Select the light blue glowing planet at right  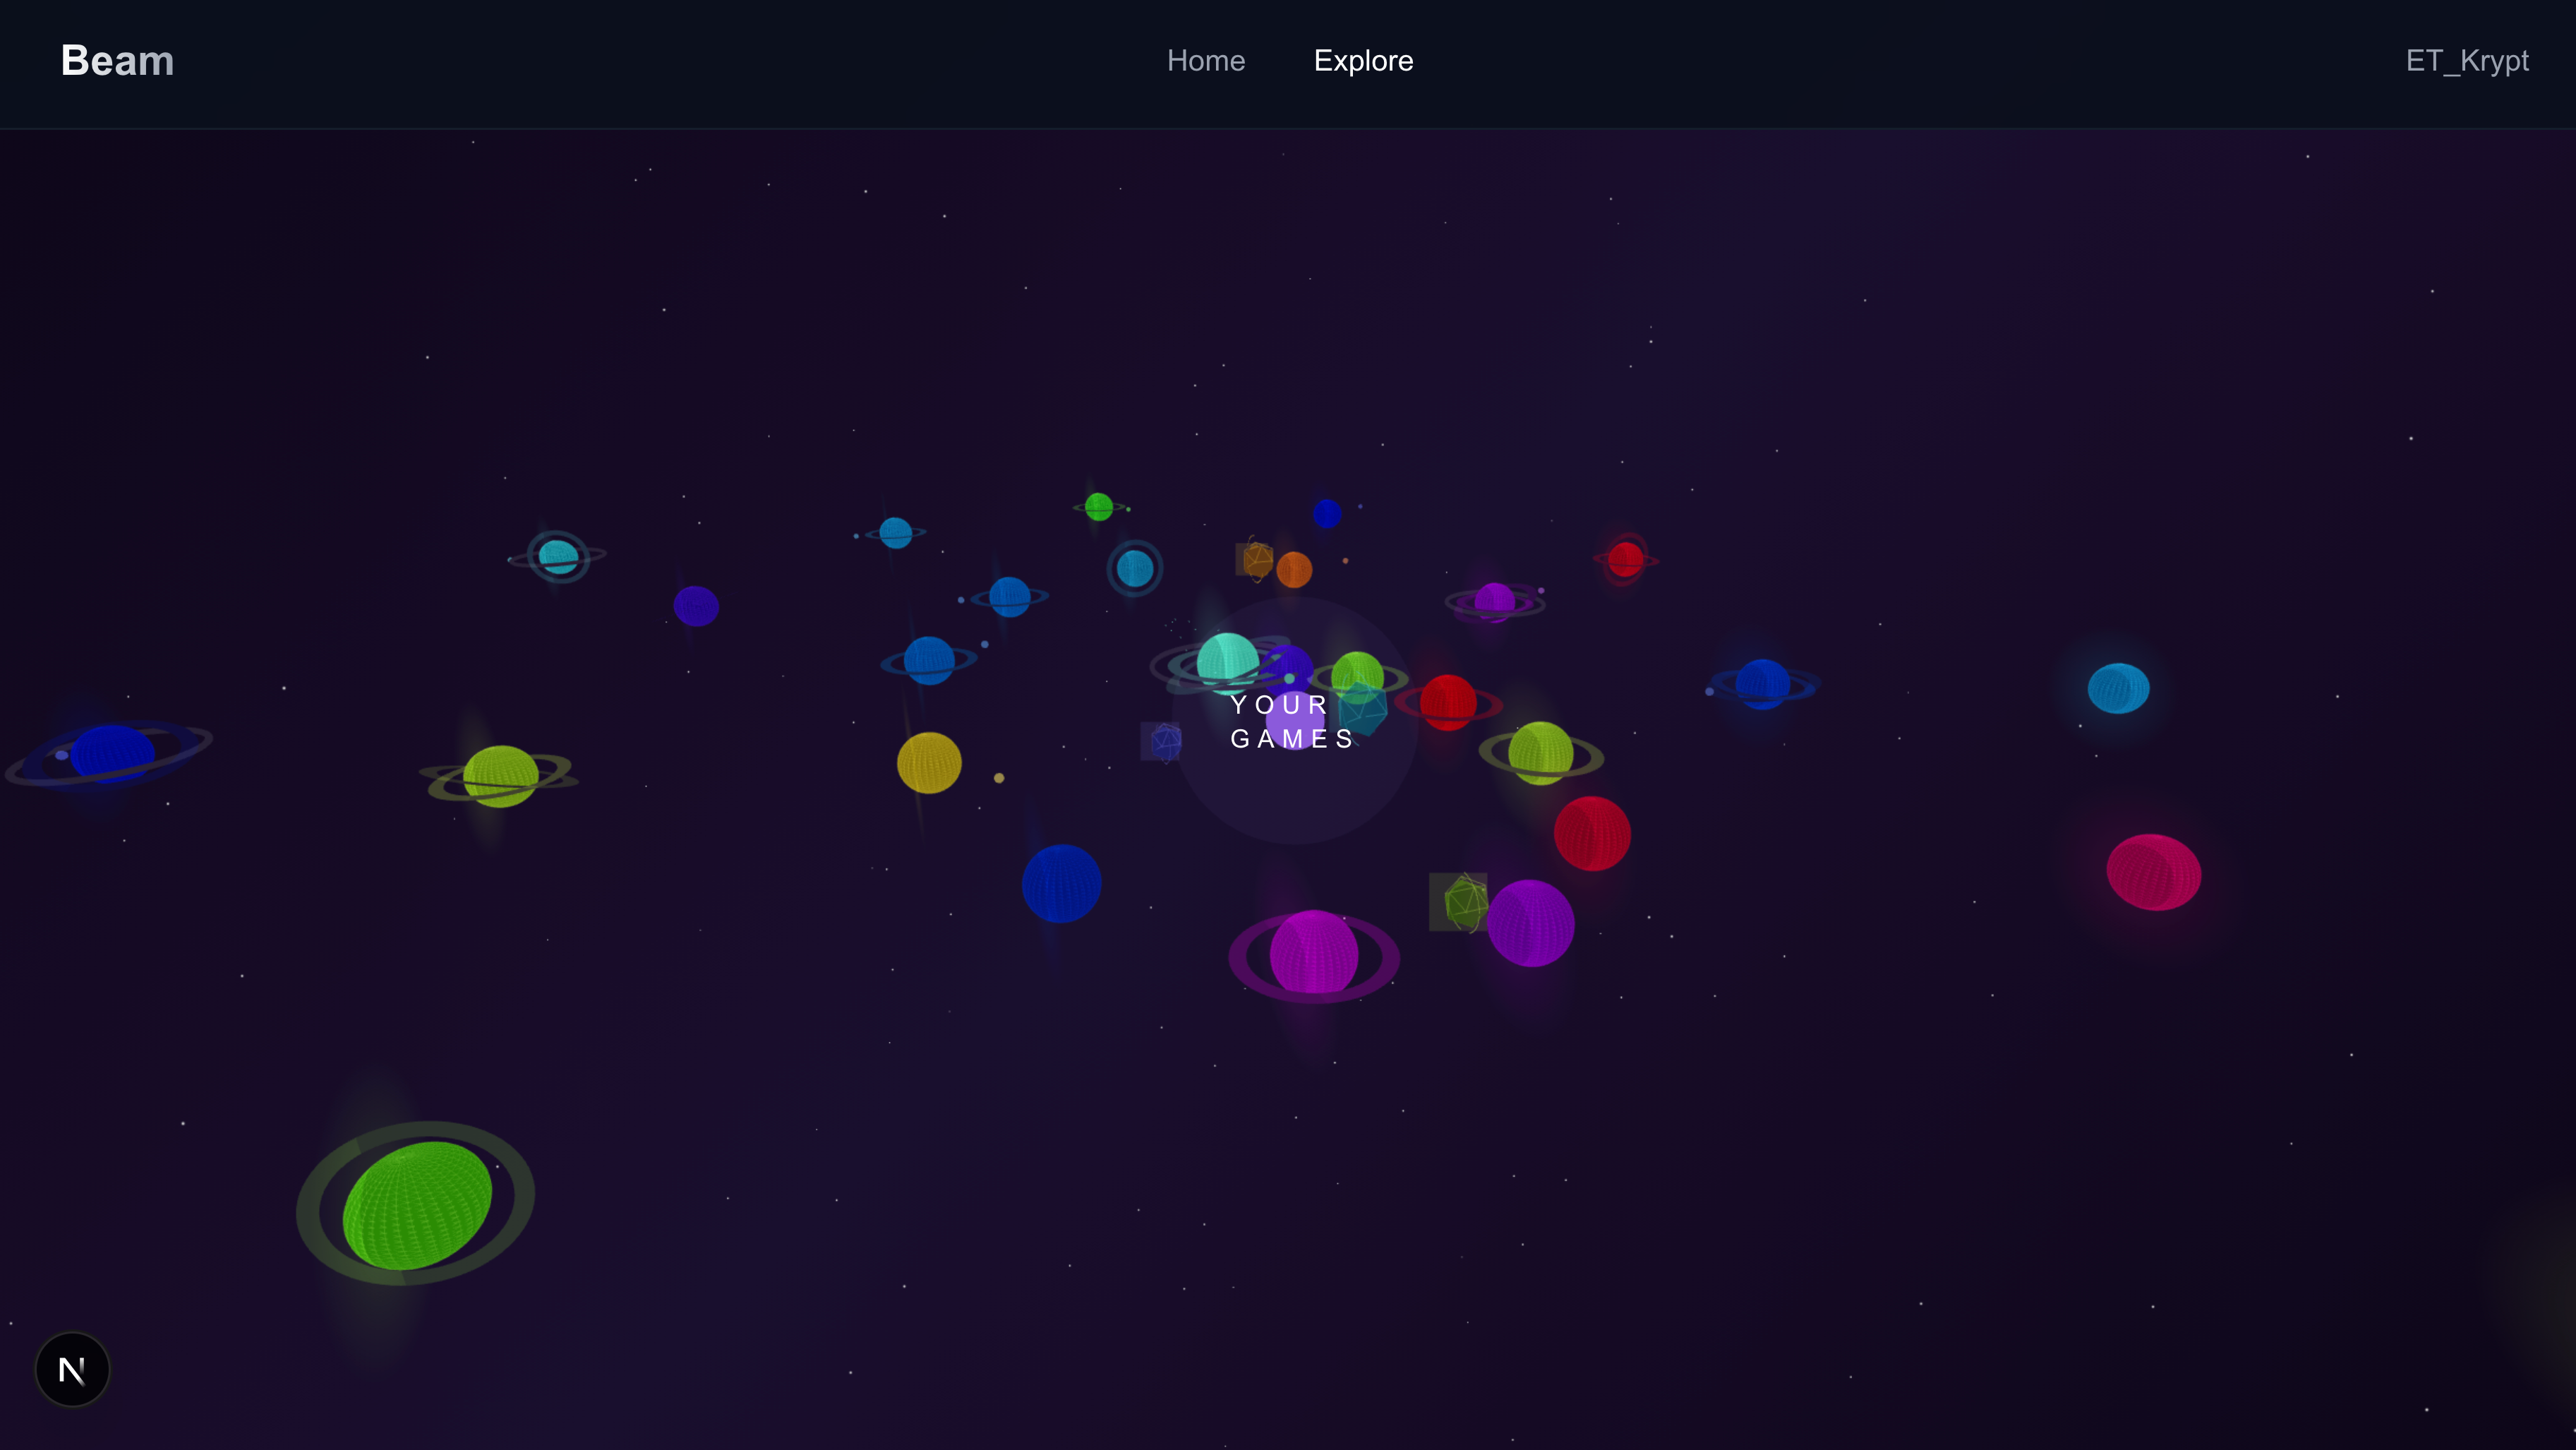pos(2118,688)
